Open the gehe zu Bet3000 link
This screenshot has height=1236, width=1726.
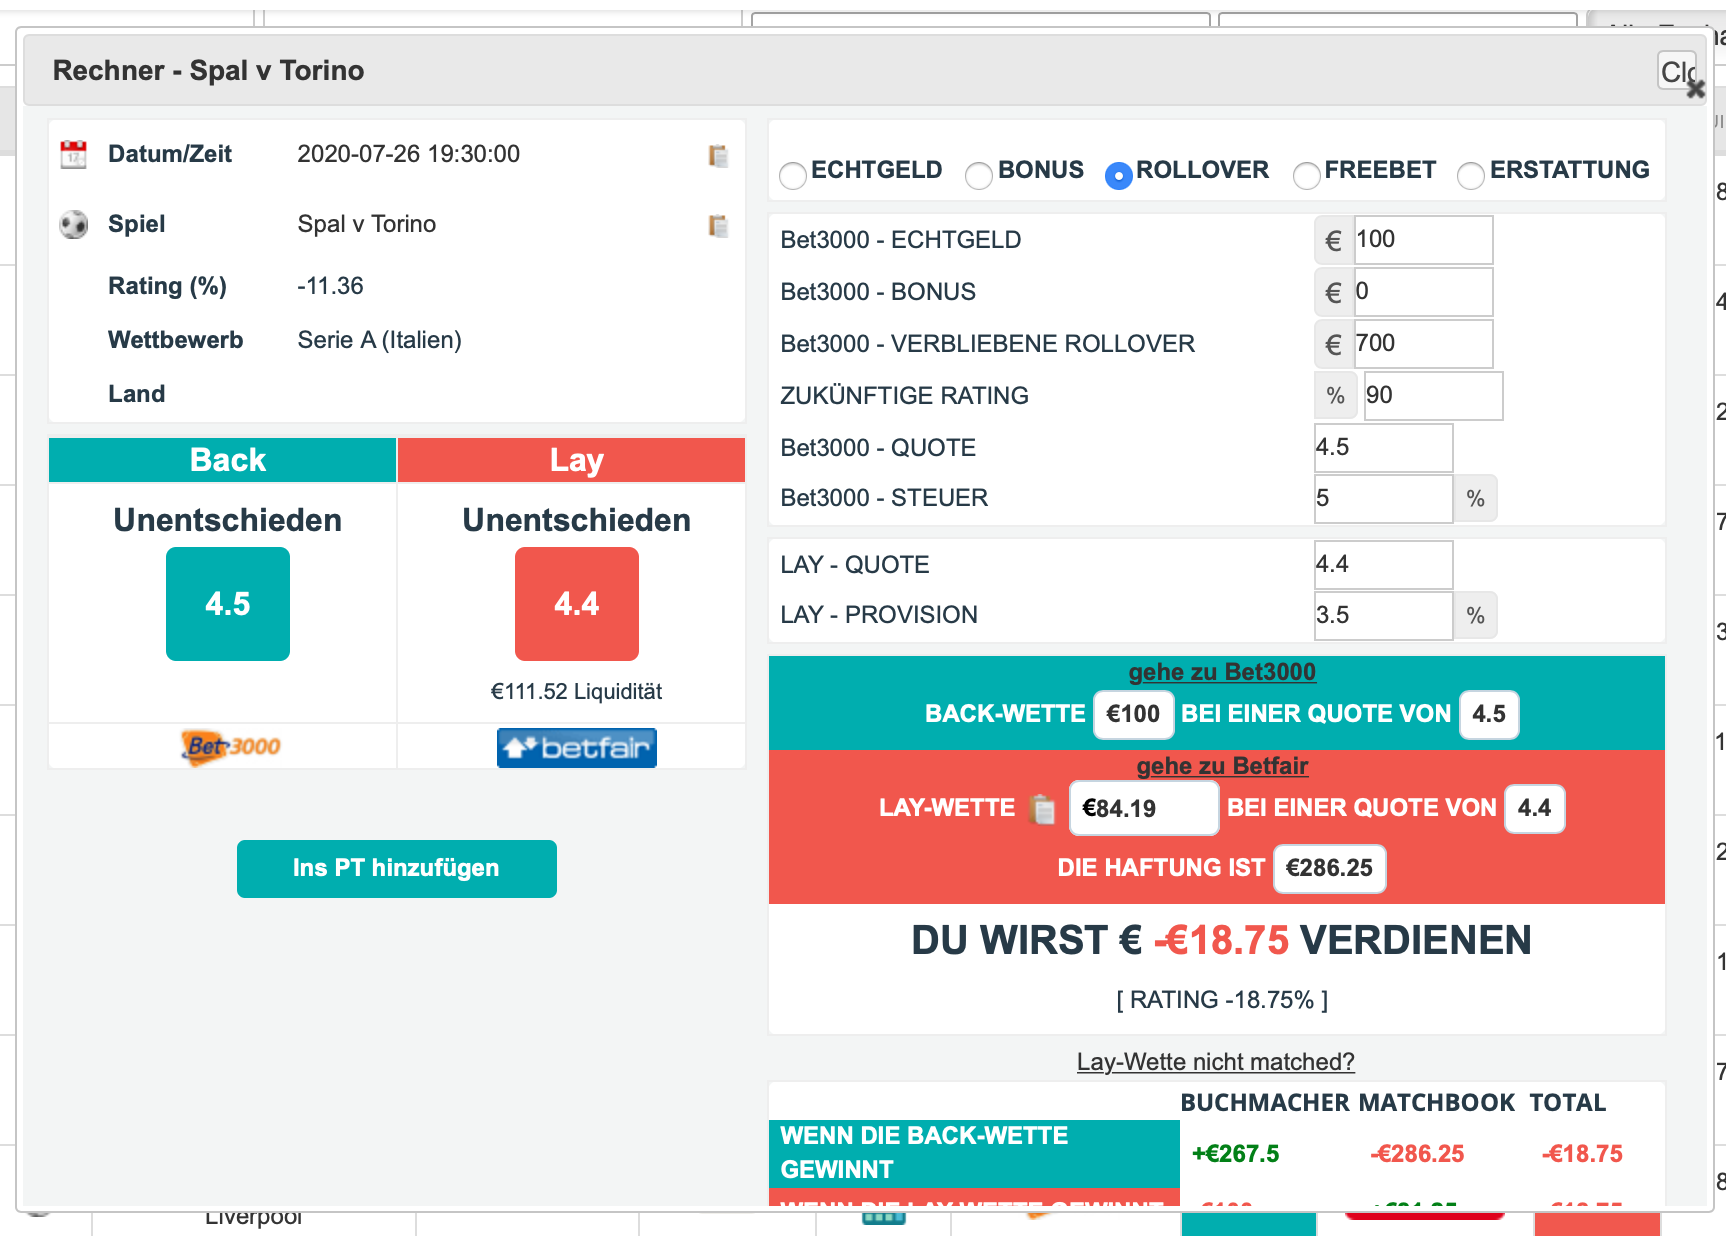tap(1221, 672)
